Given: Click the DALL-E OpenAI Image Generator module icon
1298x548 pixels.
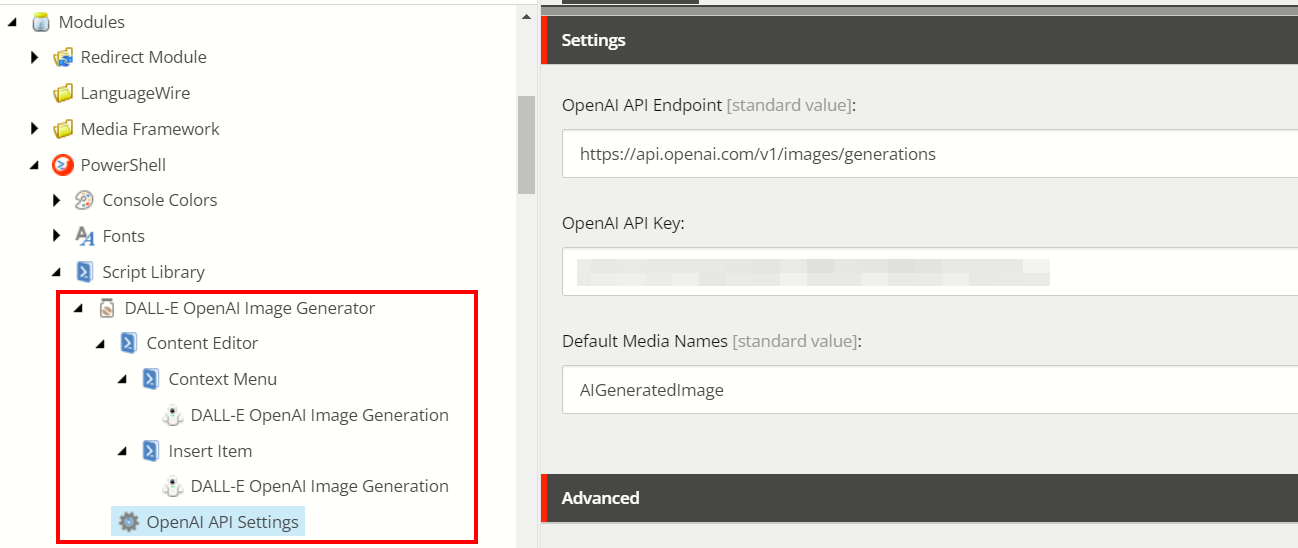Looking at the screenshot, I should pos(107,308).
